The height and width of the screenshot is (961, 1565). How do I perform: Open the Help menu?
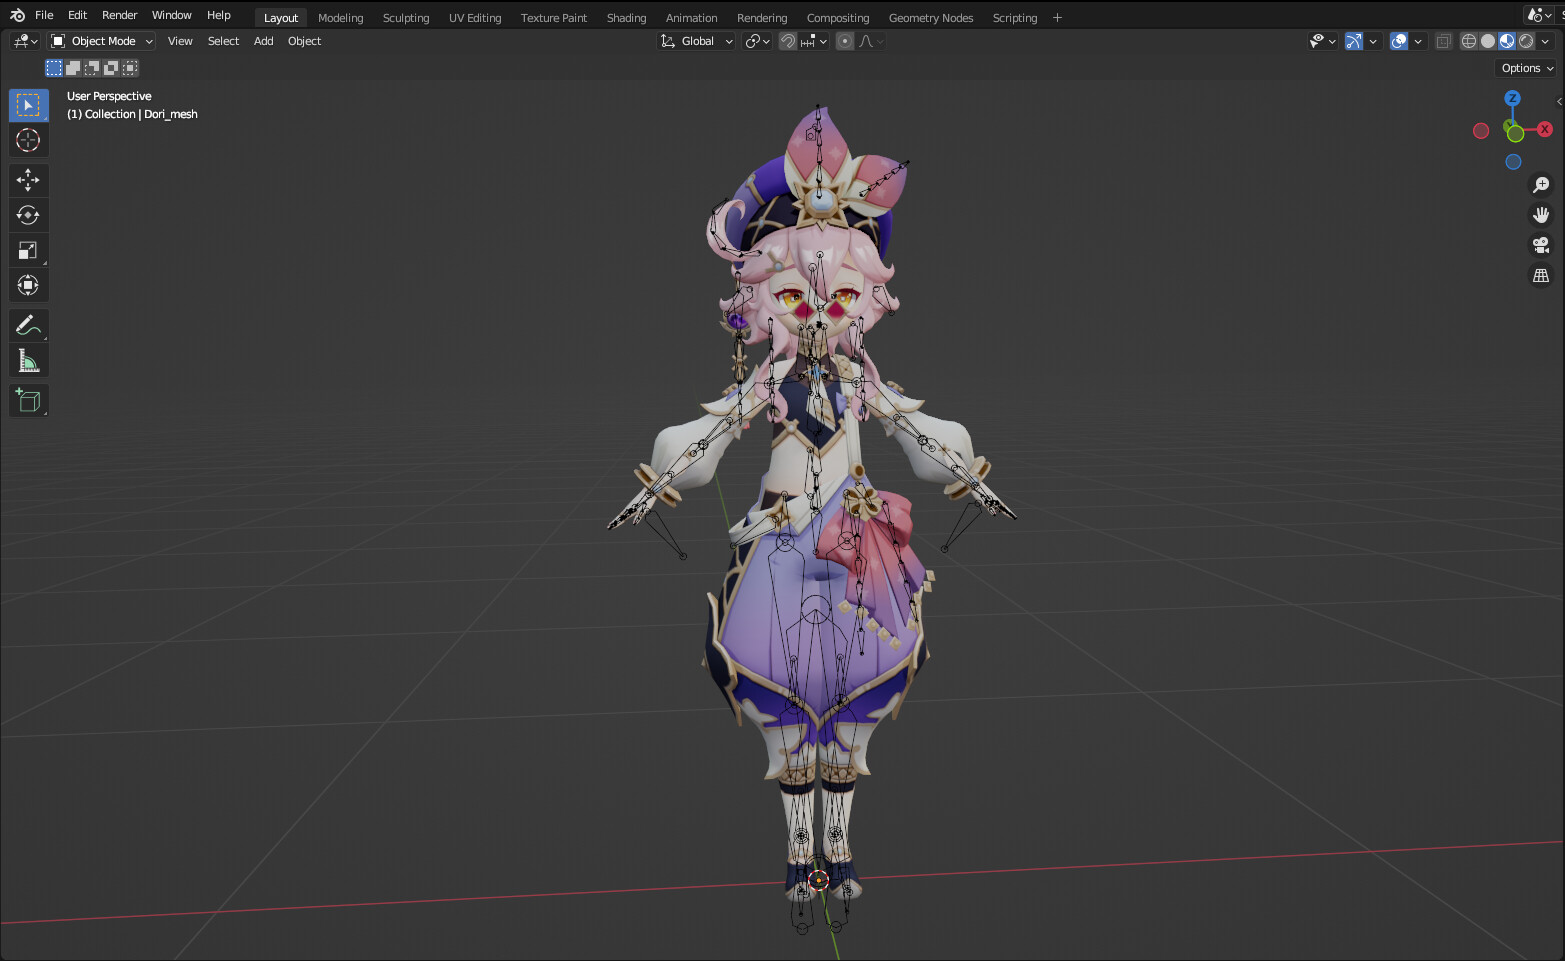(x=218, y=15)
